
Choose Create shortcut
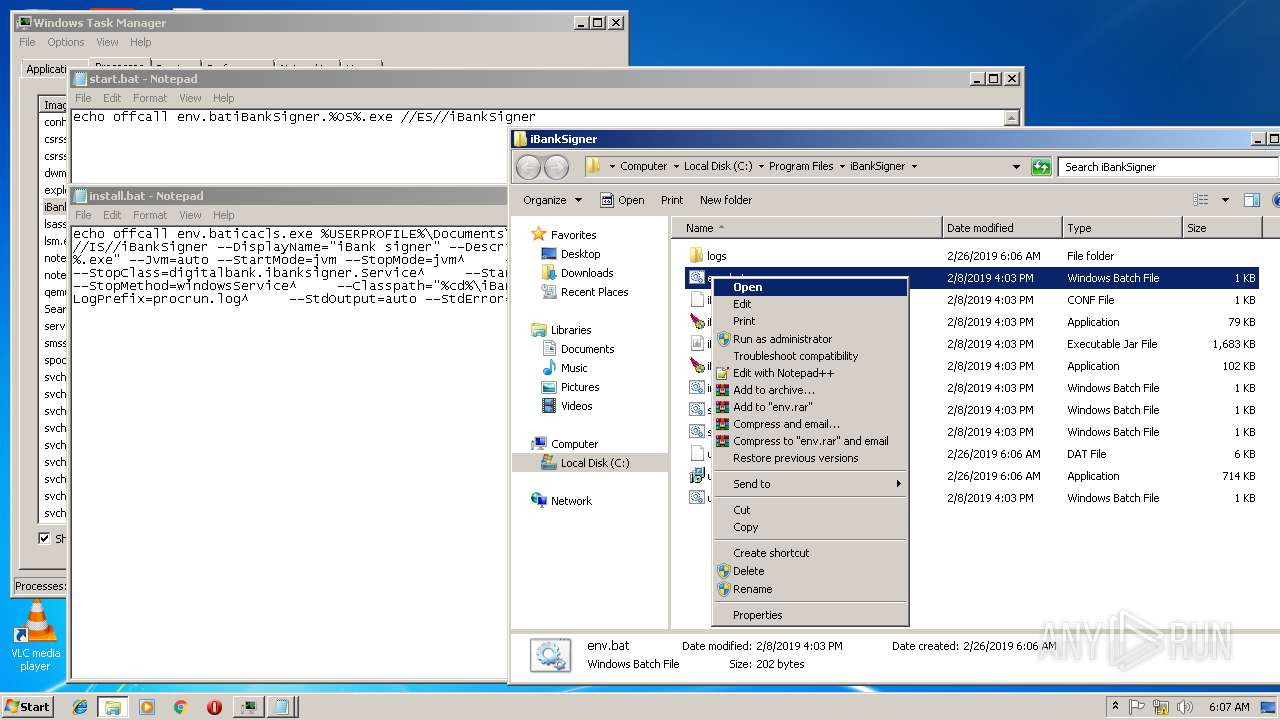point(810,553)
